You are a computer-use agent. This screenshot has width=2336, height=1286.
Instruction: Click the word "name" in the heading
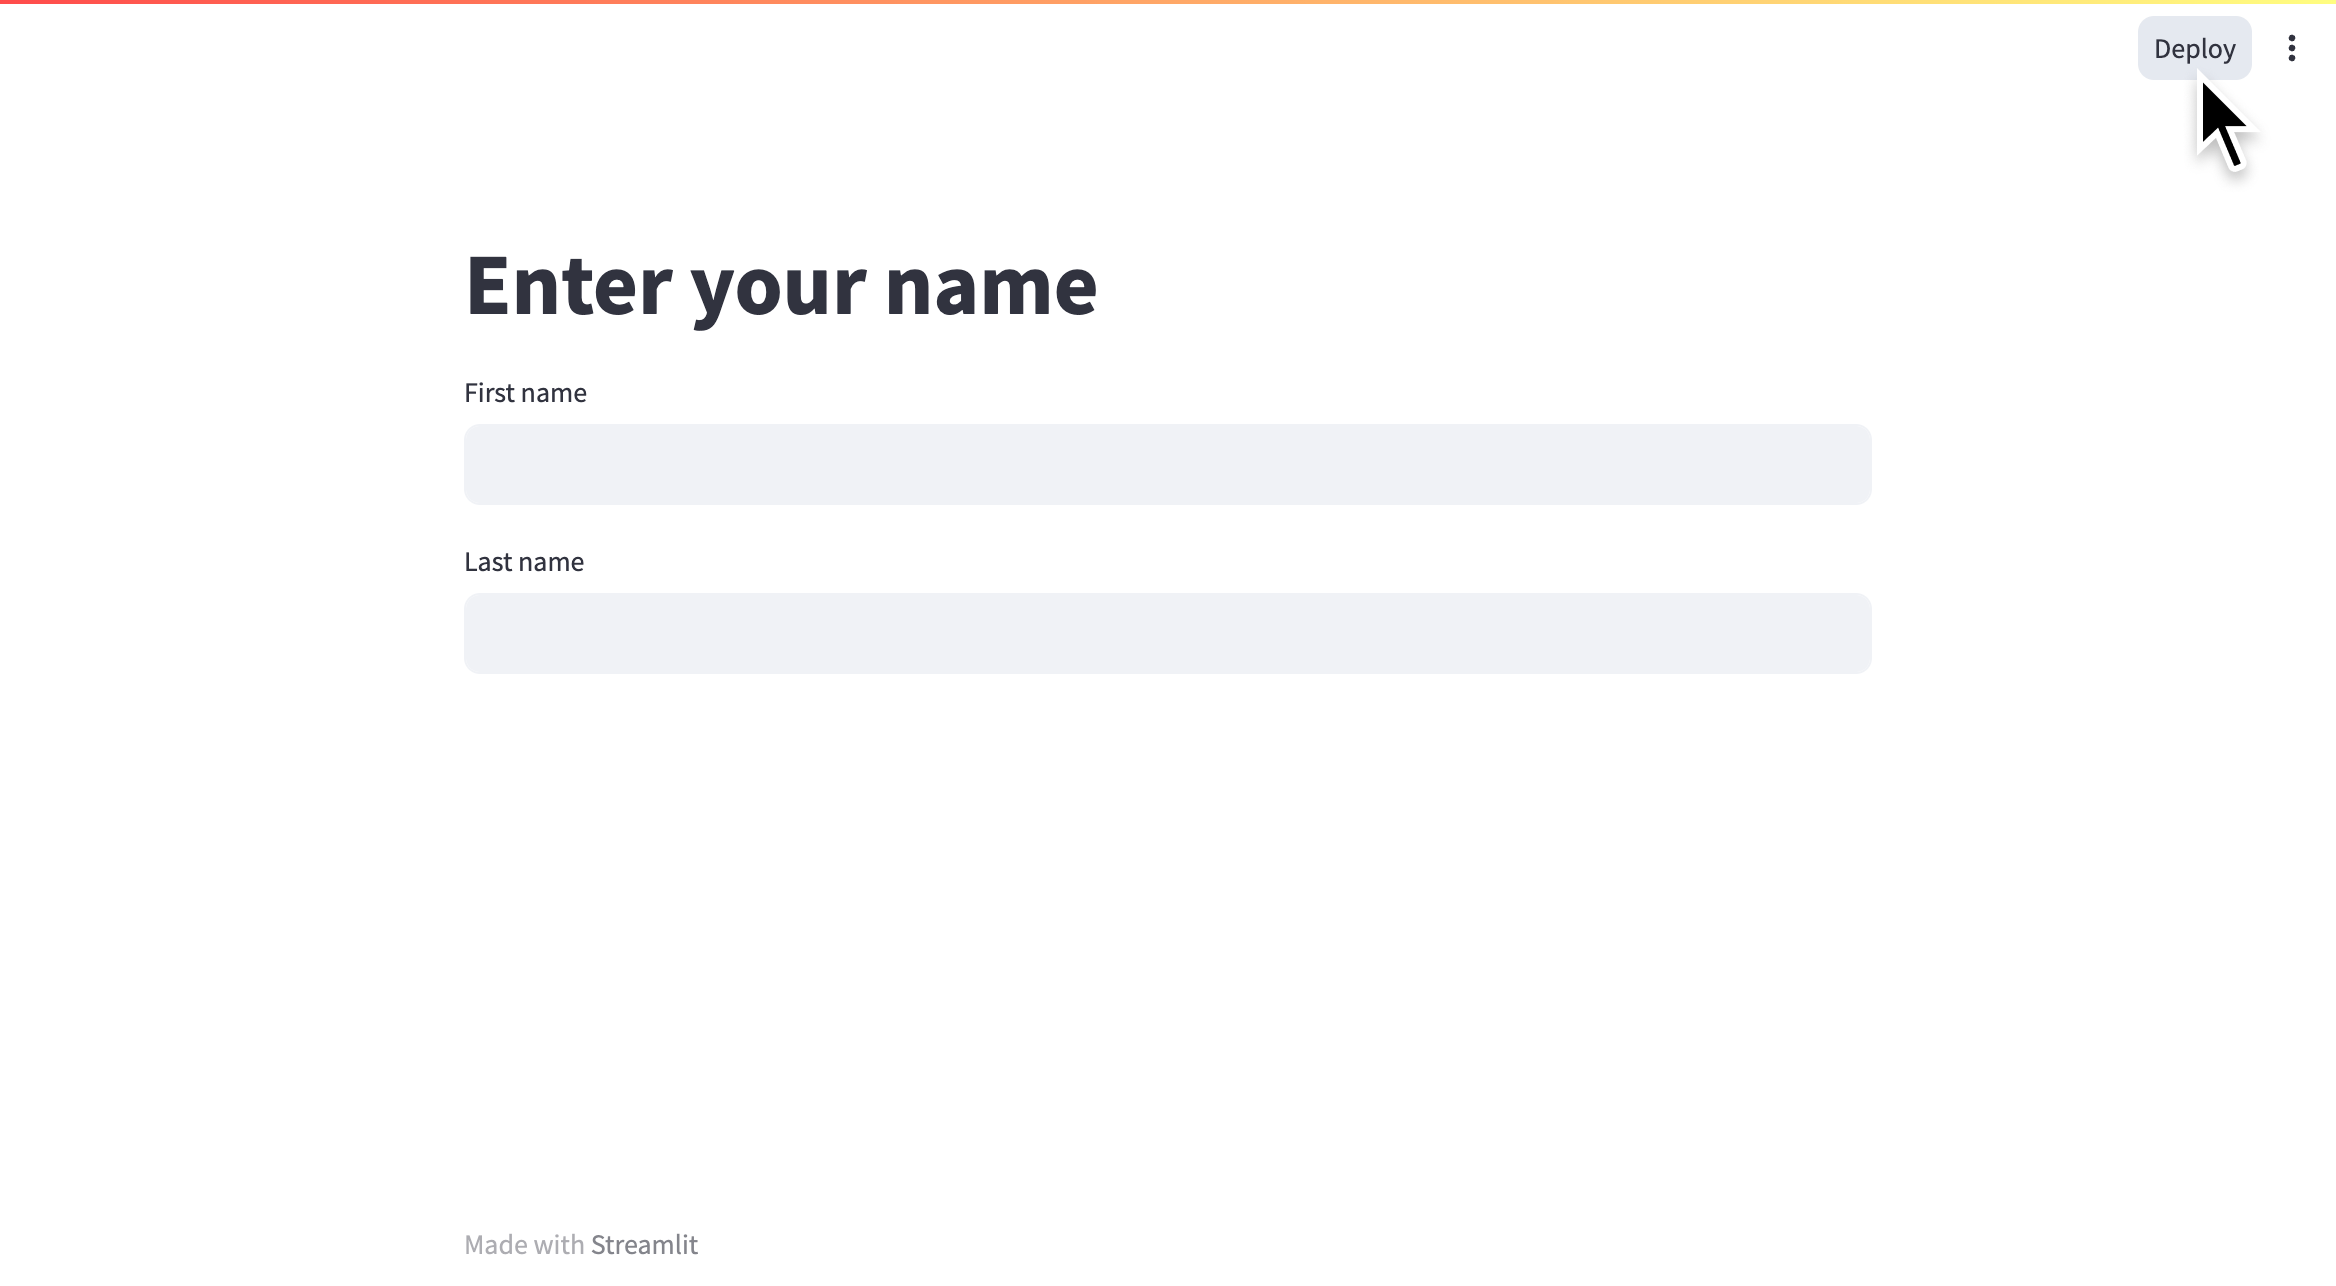pyautogui.click(x=991, y=286)
